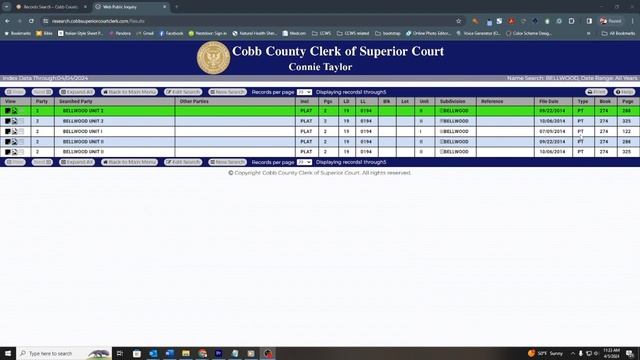Click the browser address bar URL
This screenshot has height=360, width=640.
(x=98, y=21)
